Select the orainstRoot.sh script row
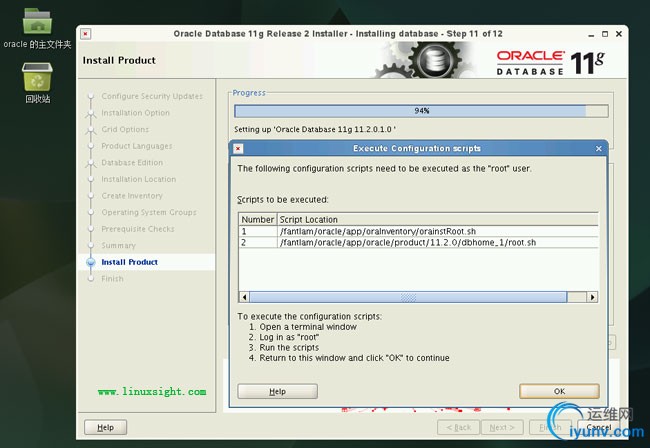 [418, 231]
